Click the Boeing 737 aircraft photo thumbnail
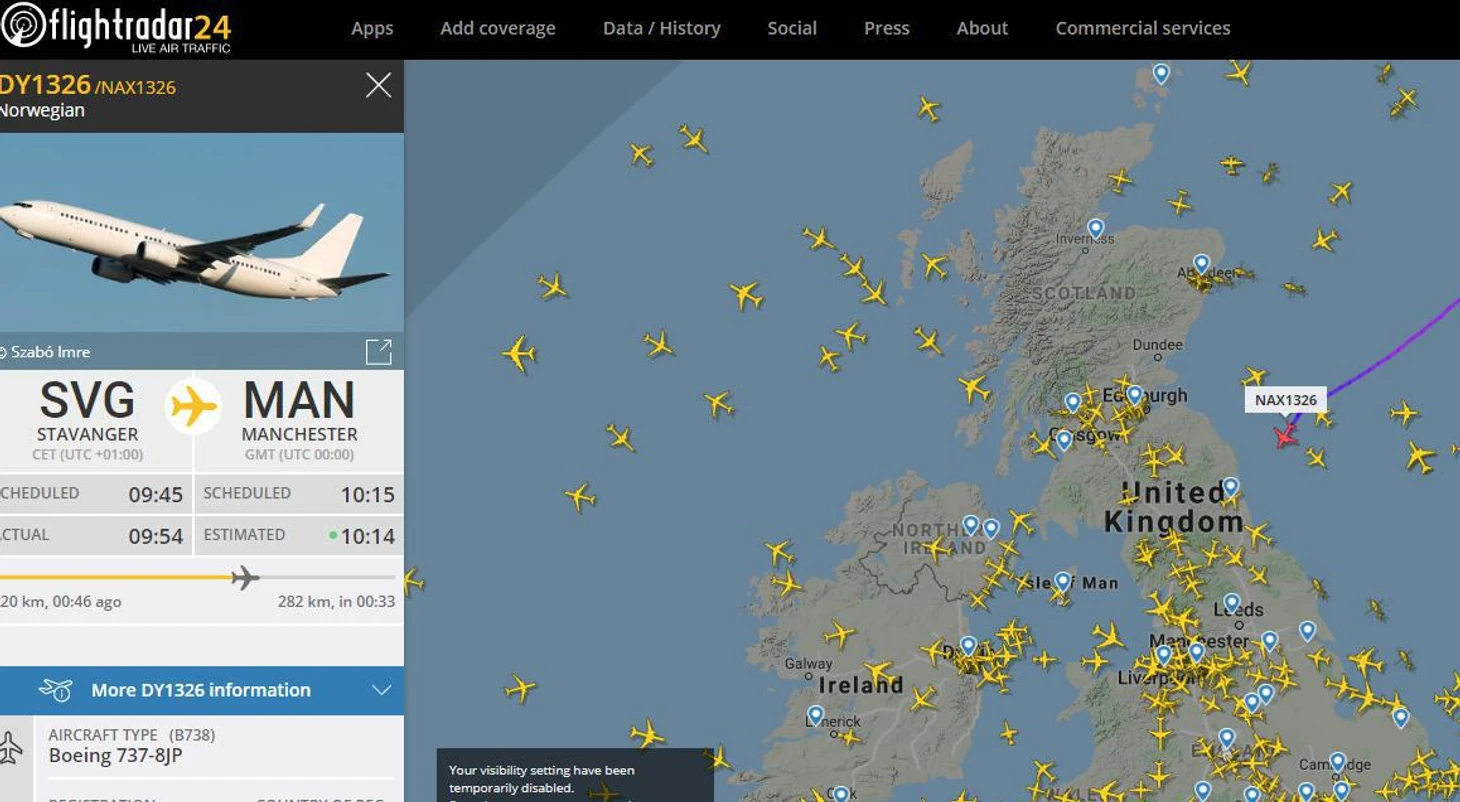This screenshot has width=1460, height=802. pyautogui.click(x=202, y=232)
